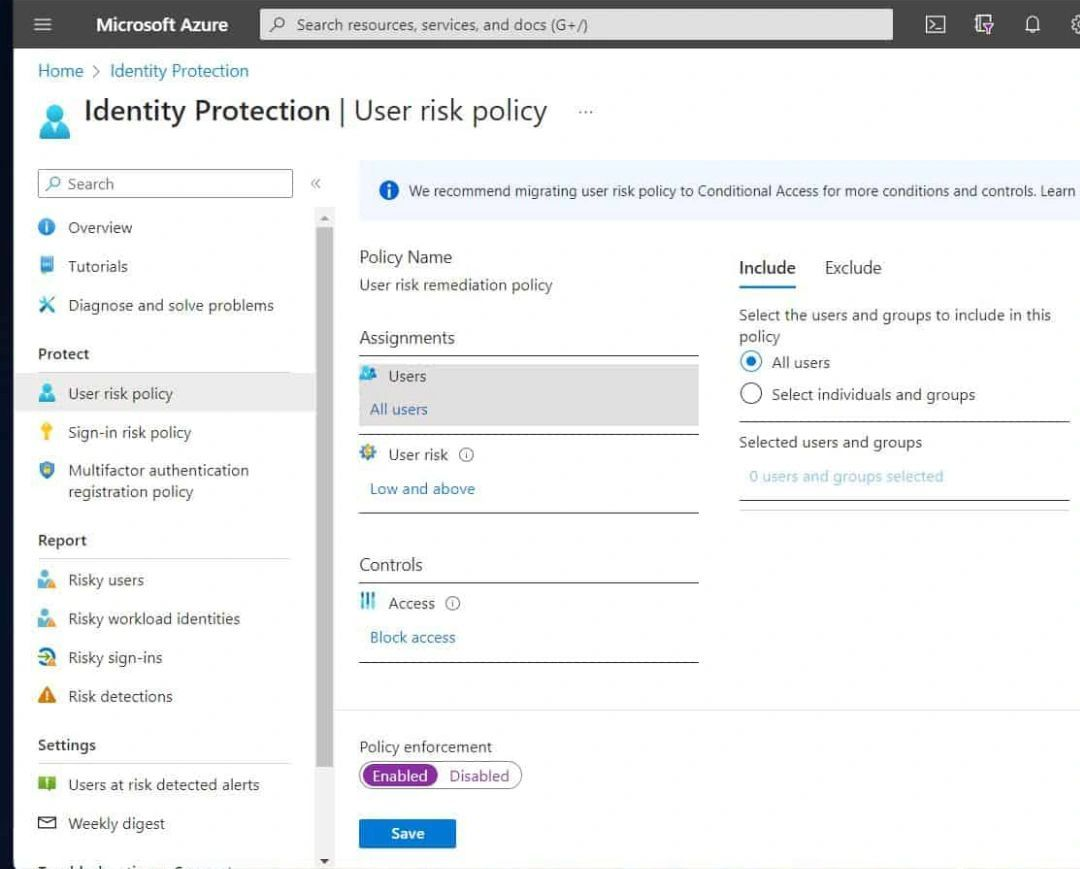Image resolution: width=1080 pixels, height=869 pixels.
Task: Click the All users assignment link
Action: [398, 409]
